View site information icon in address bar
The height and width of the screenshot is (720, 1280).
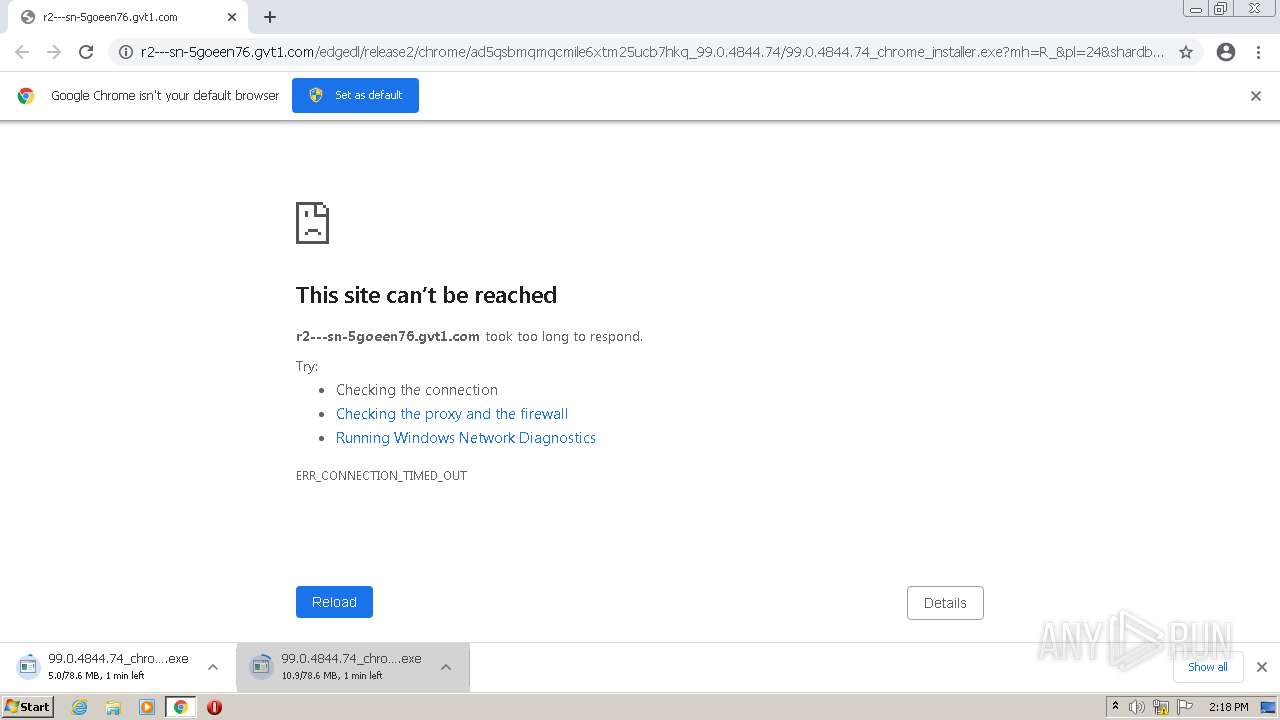click(x=126, y=52)
